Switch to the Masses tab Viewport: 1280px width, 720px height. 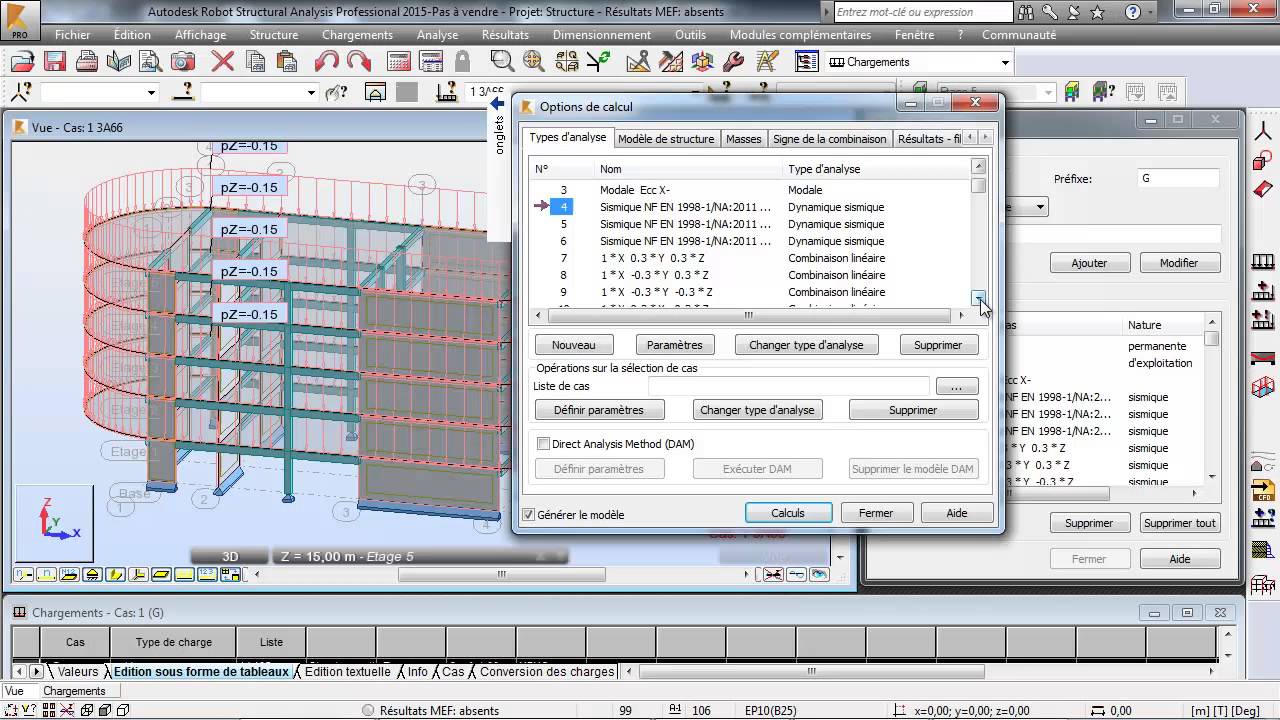[x=743, y=139]
